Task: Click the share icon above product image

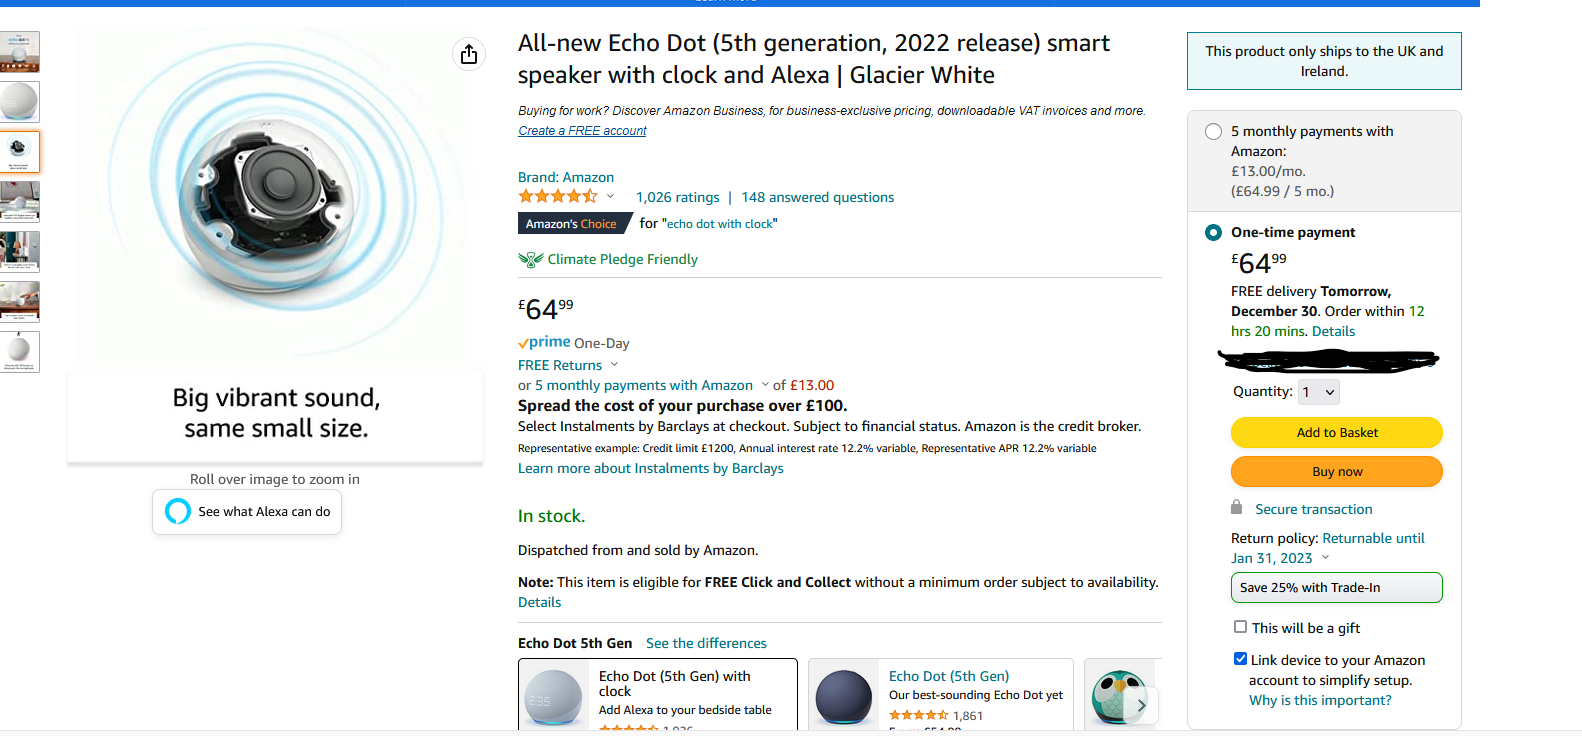Action: (469, 54)
